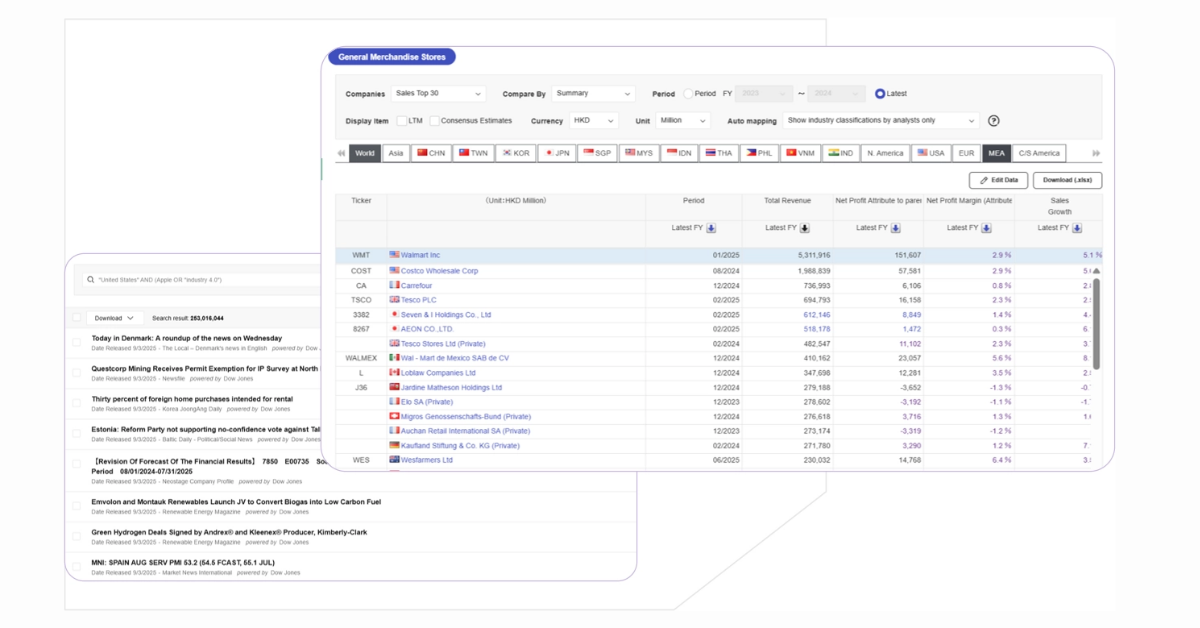Switch to the USA country tab
This screenshot has width=1200, height=628.
(930, 153)
